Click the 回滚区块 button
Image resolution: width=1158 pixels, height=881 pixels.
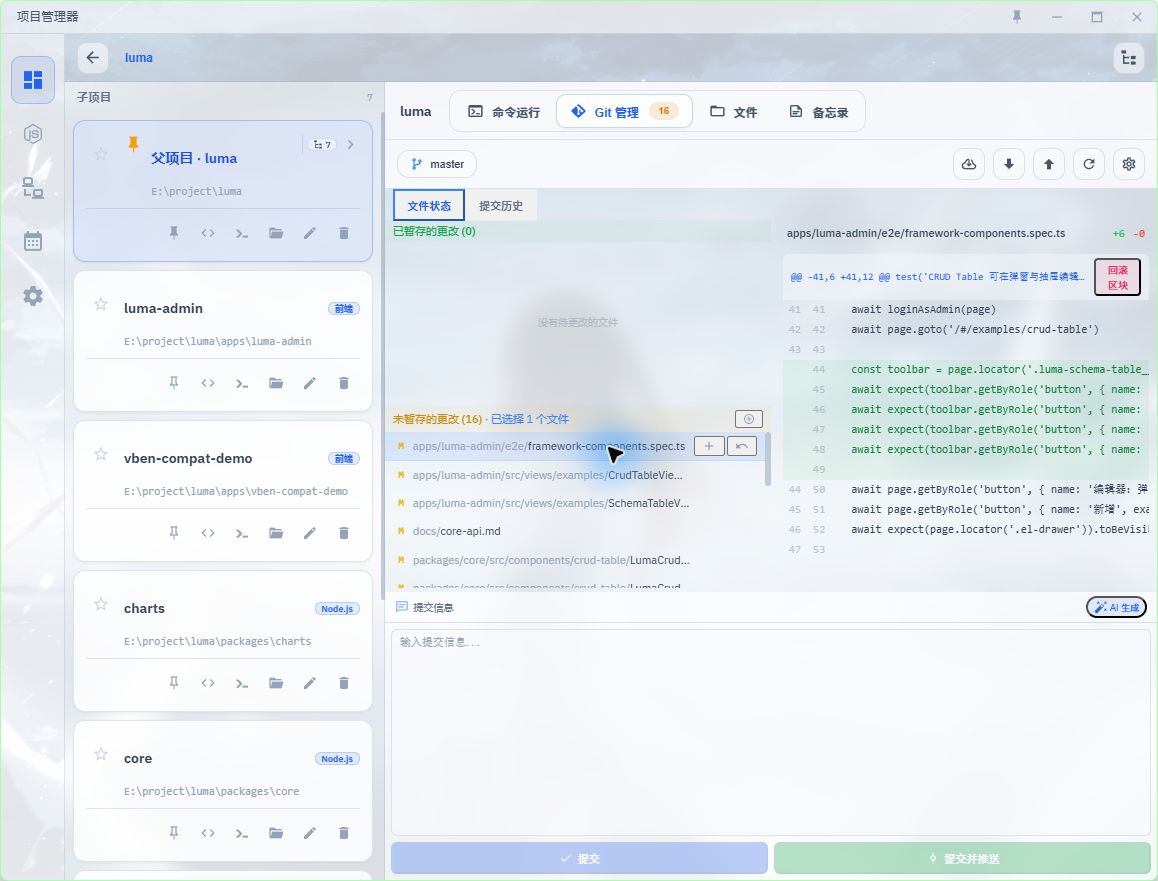(1117, 277)
